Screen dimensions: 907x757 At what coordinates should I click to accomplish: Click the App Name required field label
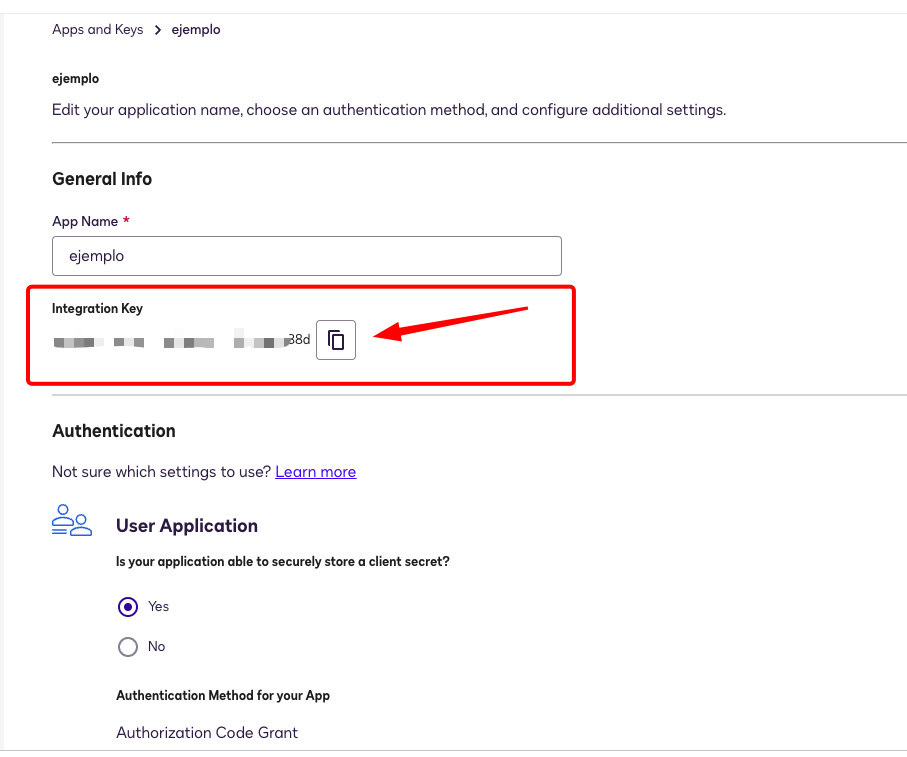tap(85, 221)
